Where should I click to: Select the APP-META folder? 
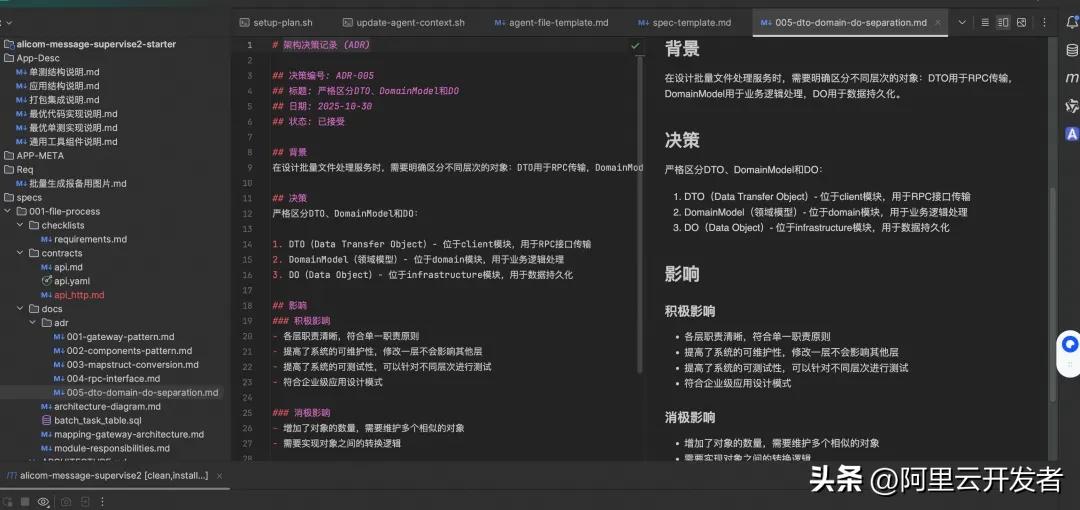[34, 156]
